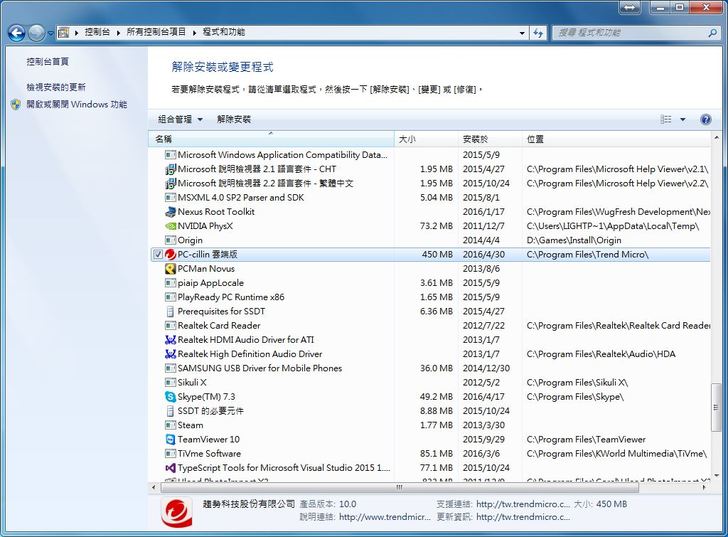The image size is (728, 537).
Task: Click the TeamViewer 10 icon
Action: [x=170, y=440]
